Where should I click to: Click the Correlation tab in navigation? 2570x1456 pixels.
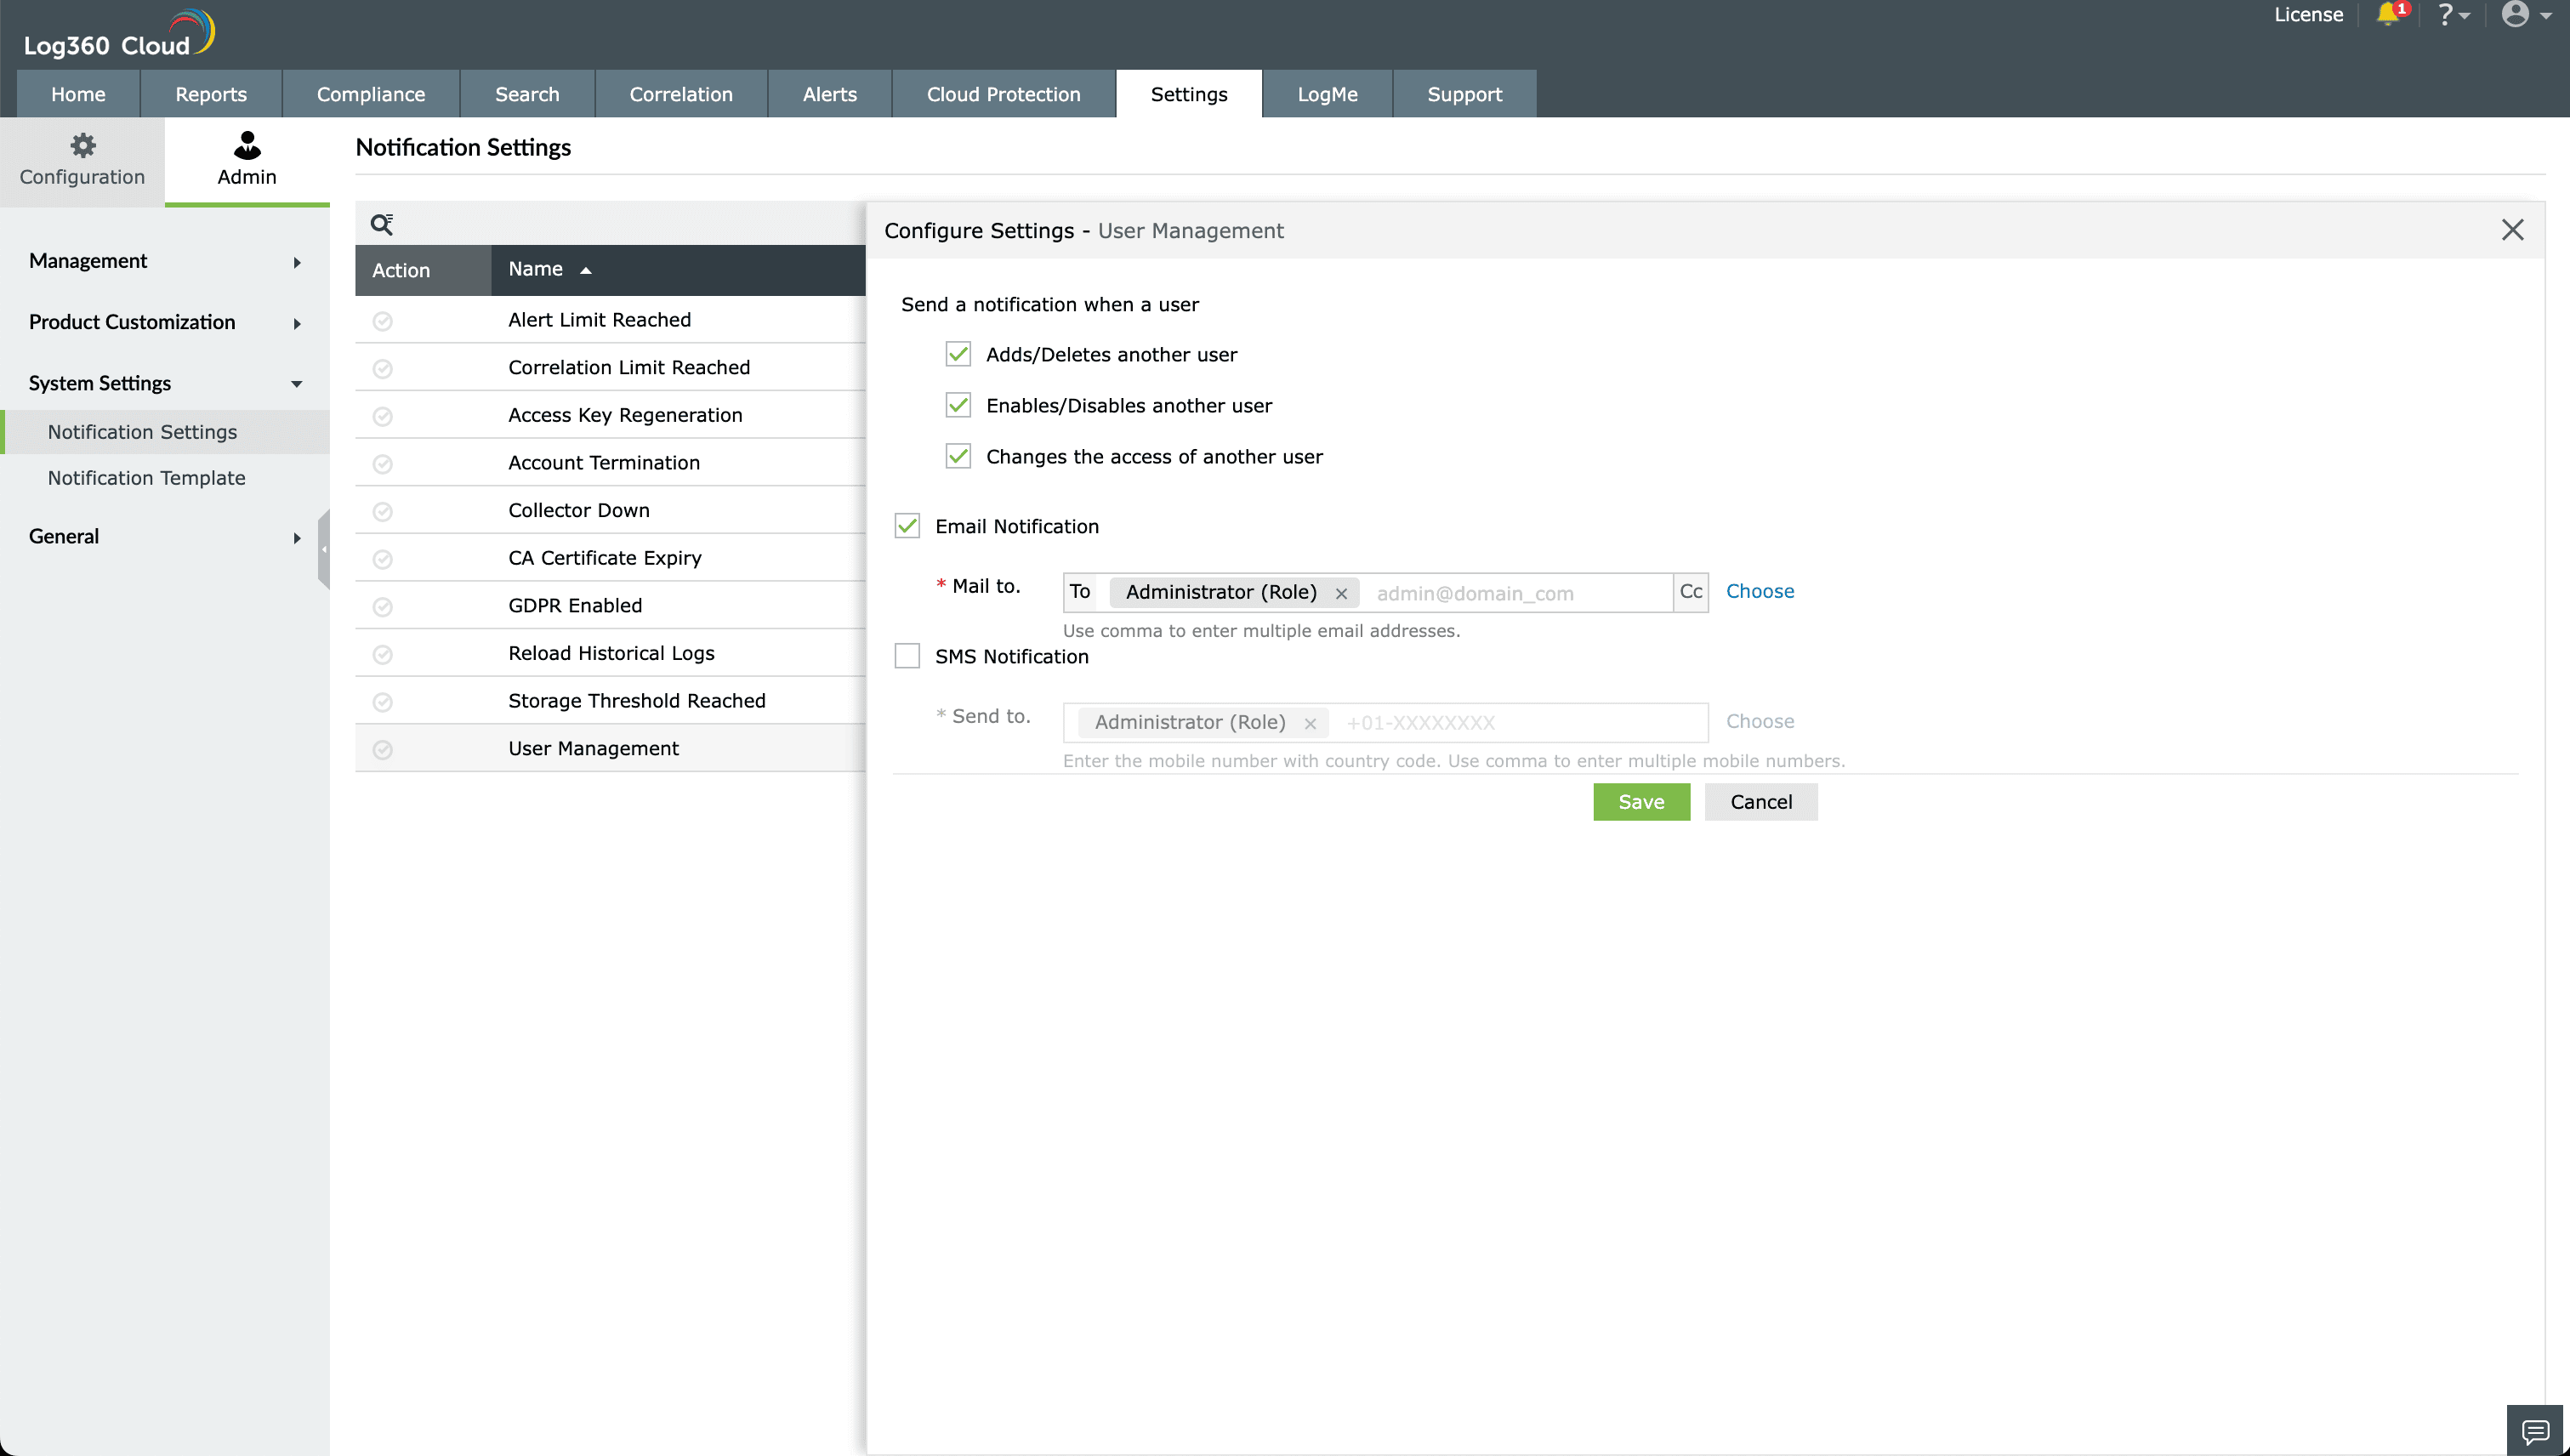tap(679, 94)
